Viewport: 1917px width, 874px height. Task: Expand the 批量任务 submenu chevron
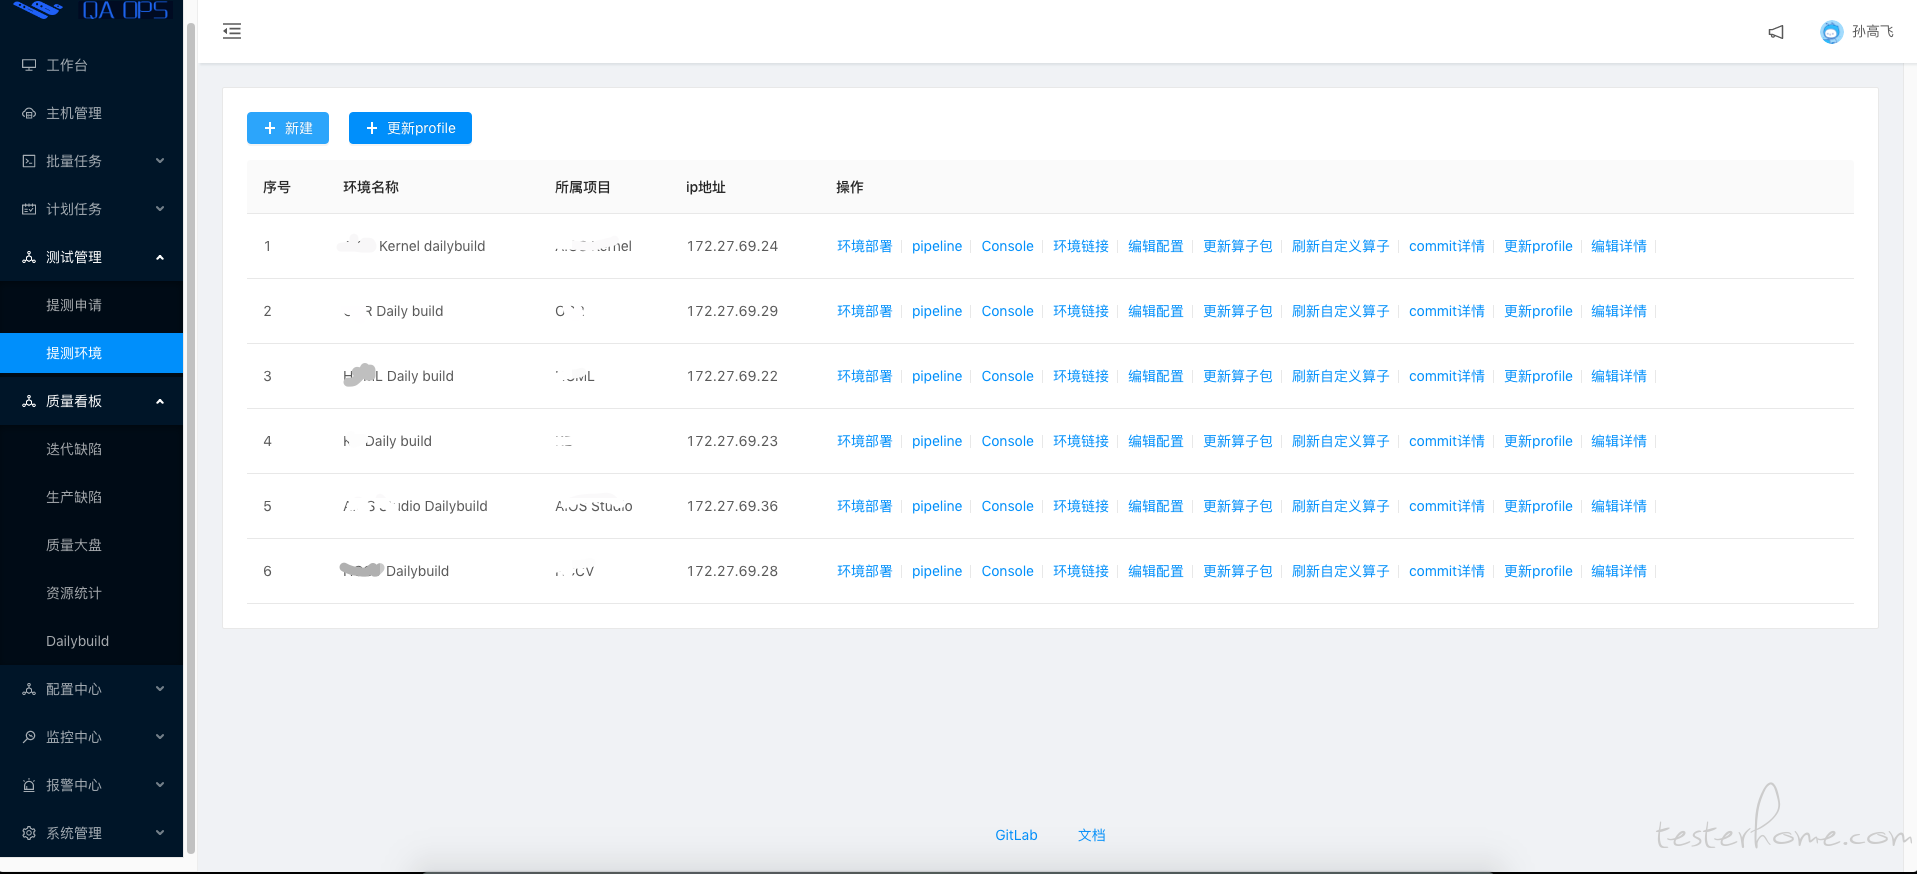[160, 161]
